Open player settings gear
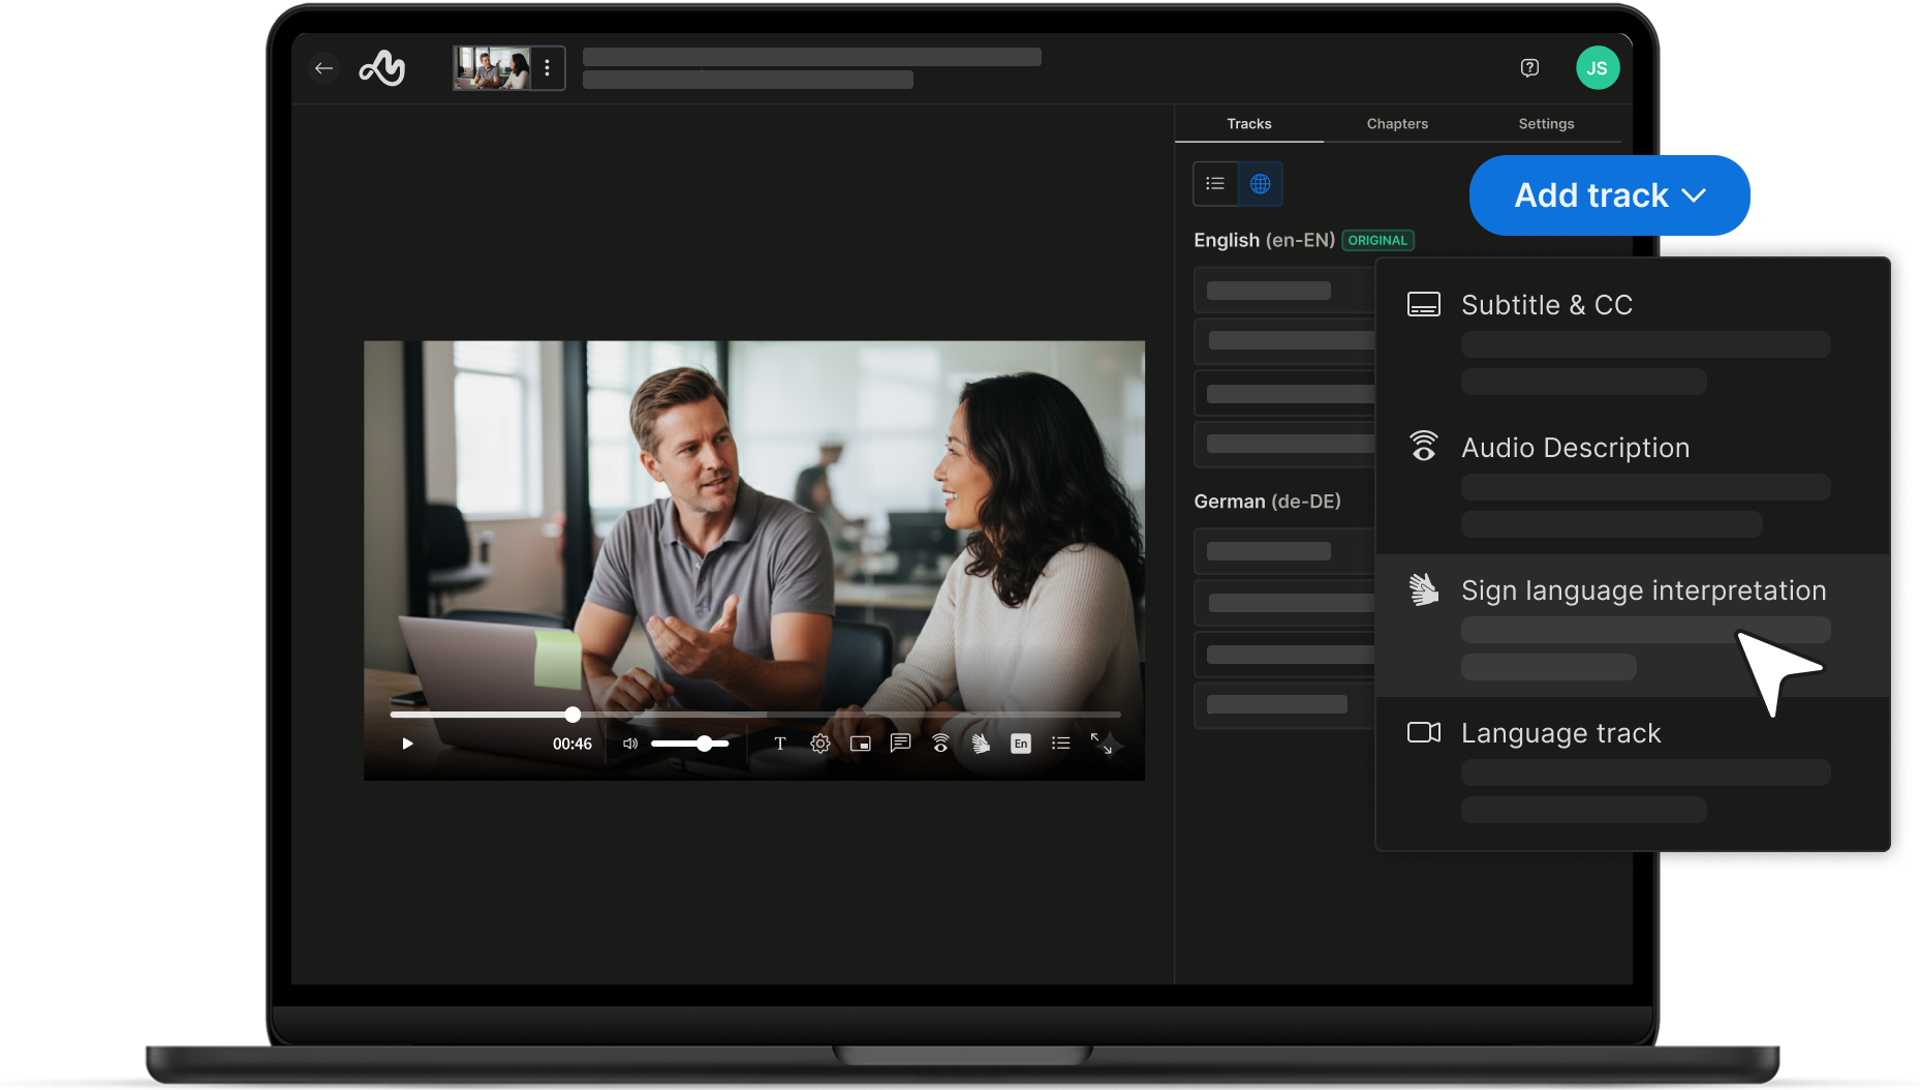The width and height of the screenshot is (1920, 1090). click(820, 743)
